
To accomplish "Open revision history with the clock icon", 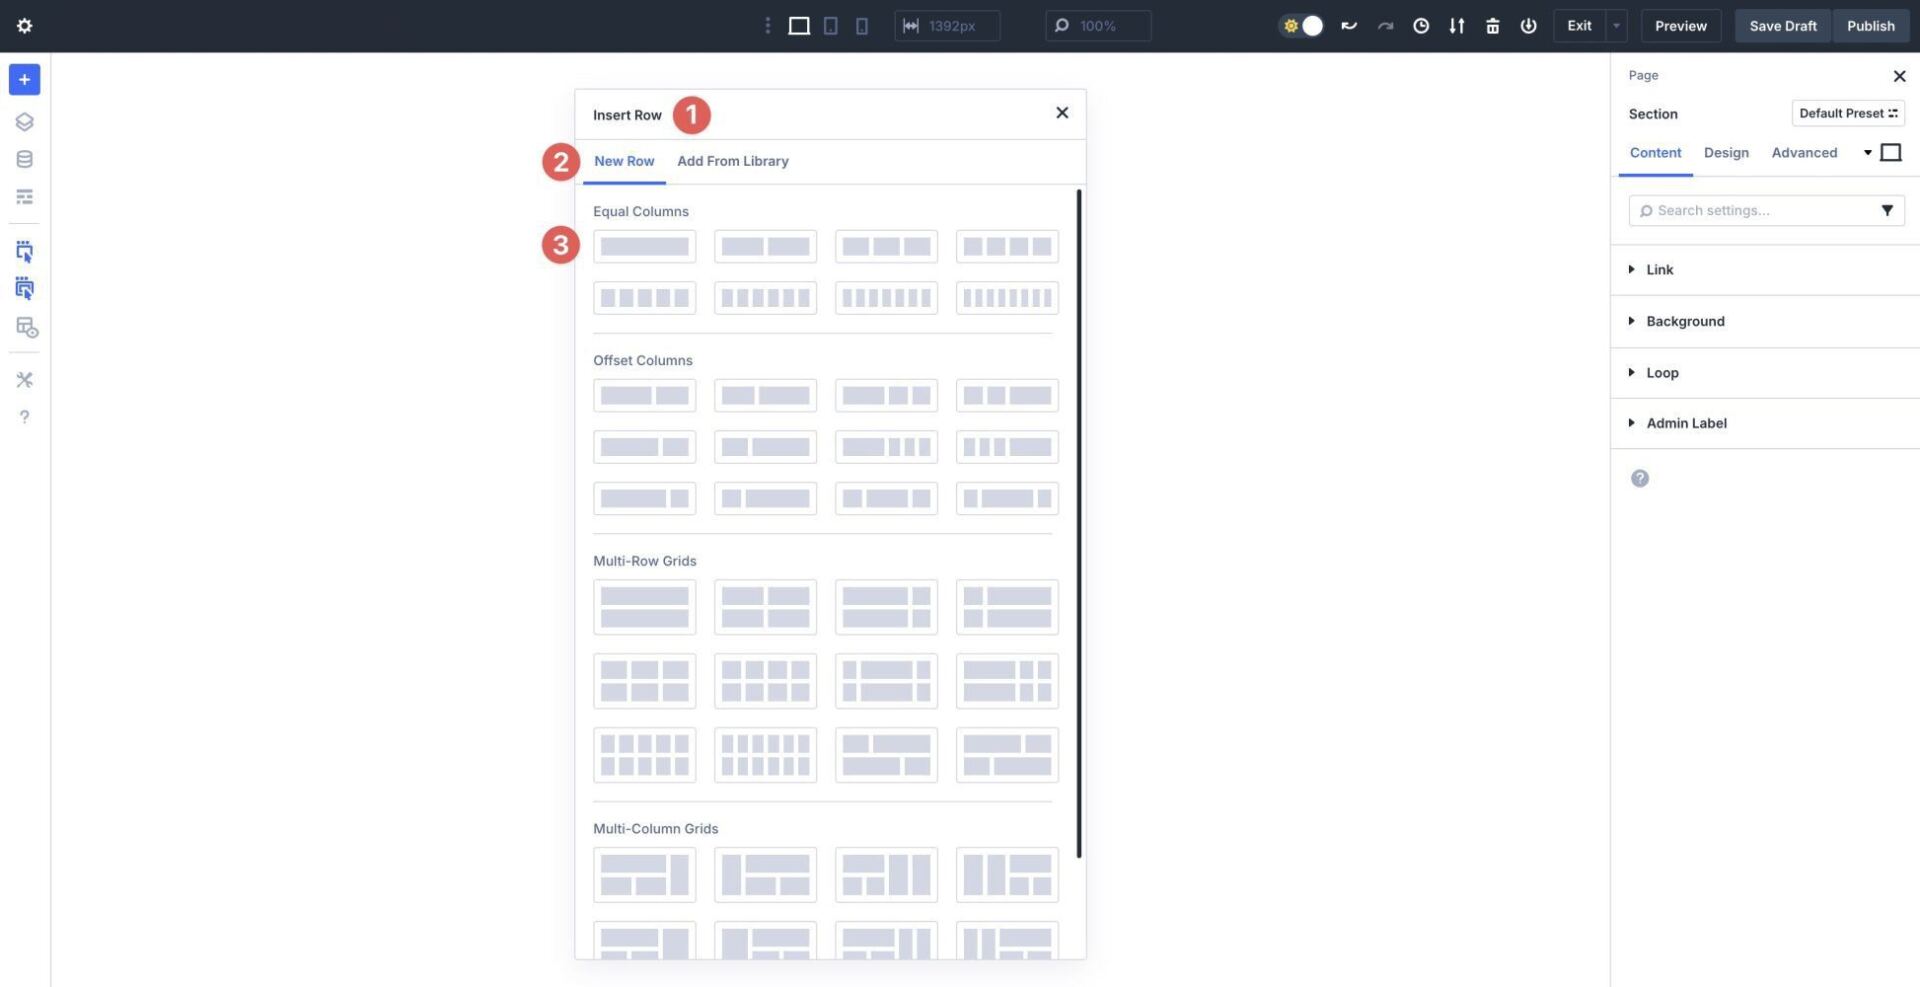I will pos(1421,26).
